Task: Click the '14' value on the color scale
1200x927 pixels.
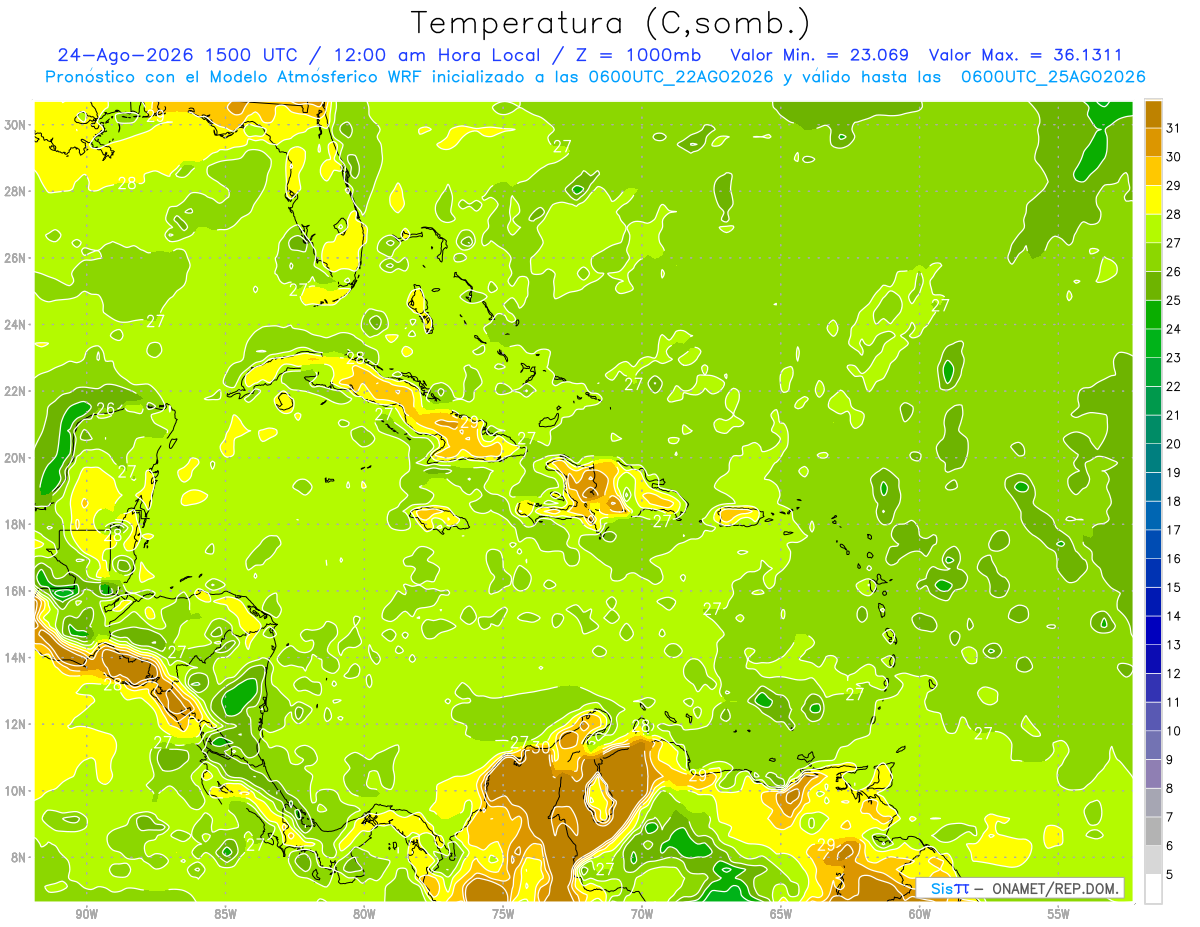Action: [x=1173, y=616]
